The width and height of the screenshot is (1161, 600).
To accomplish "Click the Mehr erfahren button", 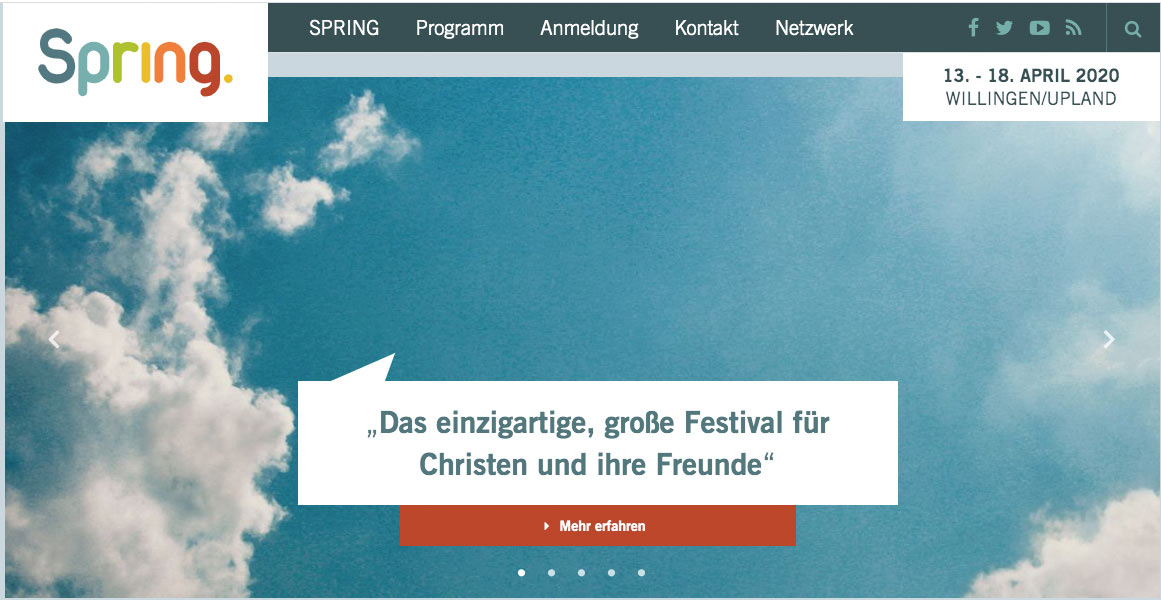I will (x=598, y=526).
